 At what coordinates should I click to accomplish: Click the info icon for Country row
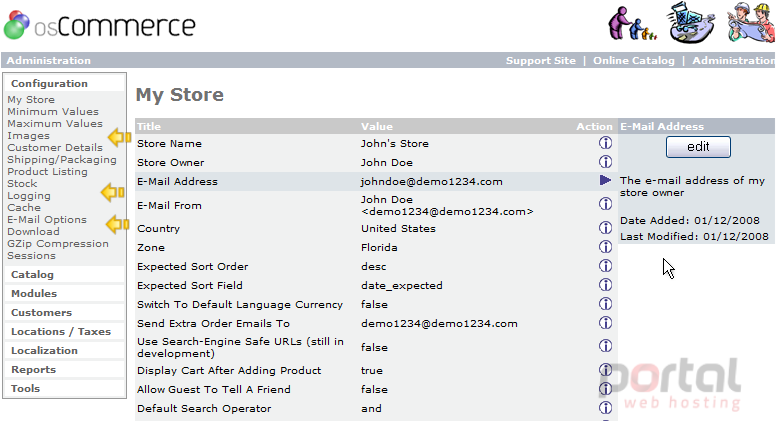605,228
